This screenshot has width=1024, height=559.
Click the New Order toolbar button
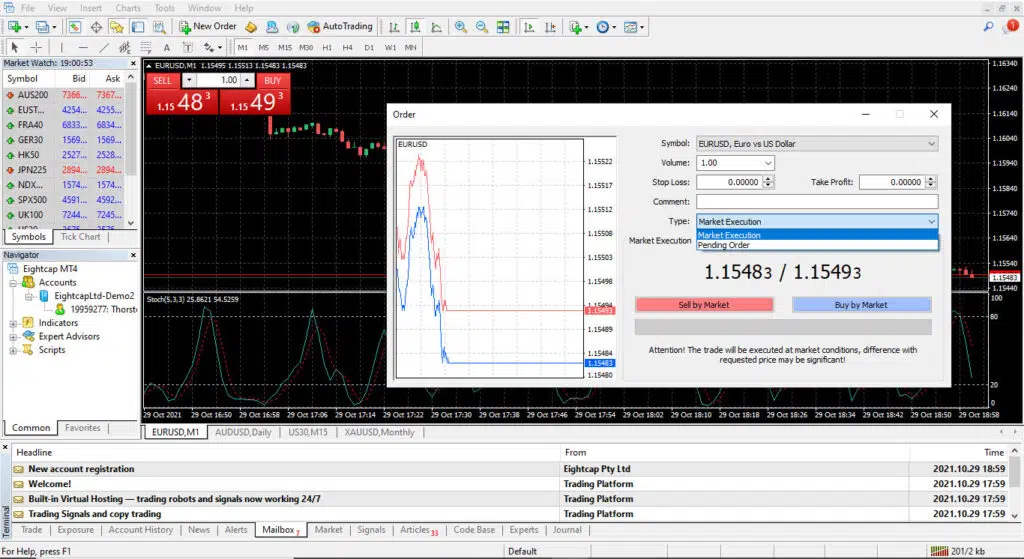208,27
